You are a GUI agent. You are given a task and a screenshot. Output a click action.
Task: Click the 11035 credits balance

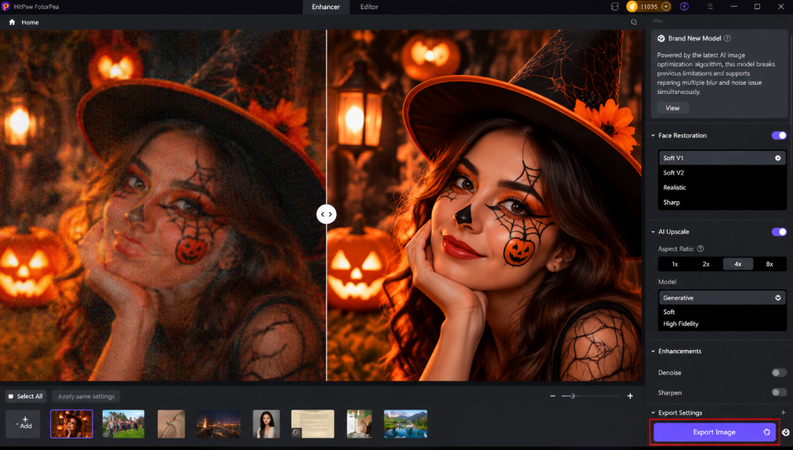tap(649, 7)
